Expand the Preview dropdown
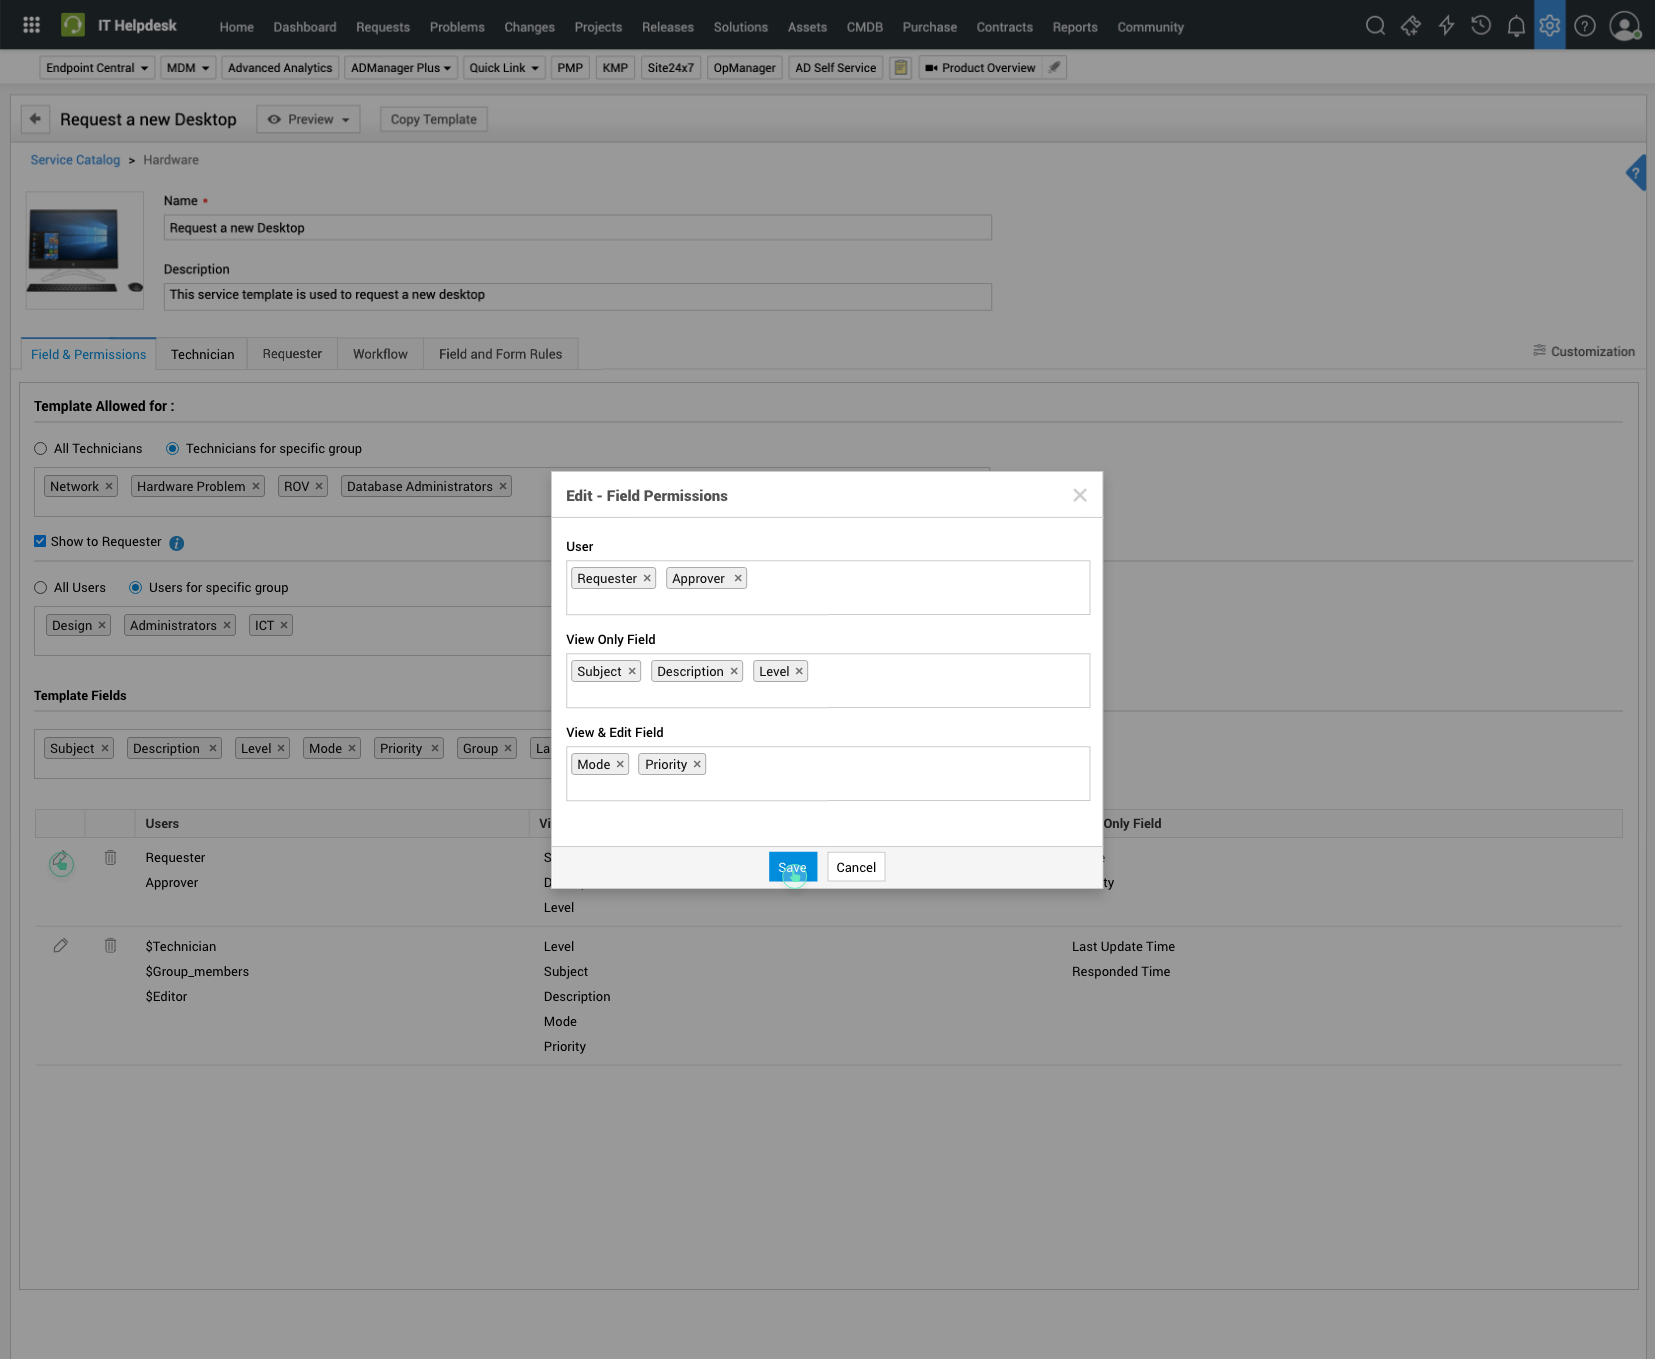The width and height of the screenshot is (1655, 1360). tap(308, 119)
